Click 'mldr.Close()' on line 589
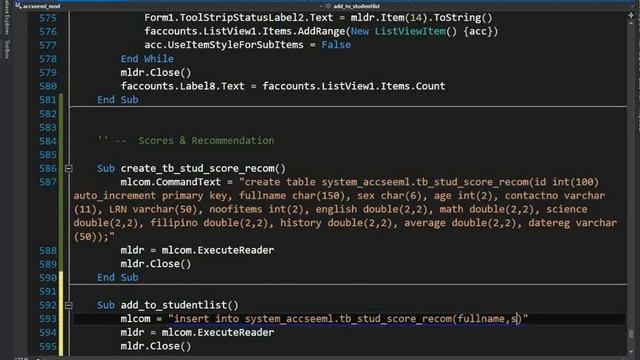The height and width of the screenshot is (360, 640). (156, 264)
